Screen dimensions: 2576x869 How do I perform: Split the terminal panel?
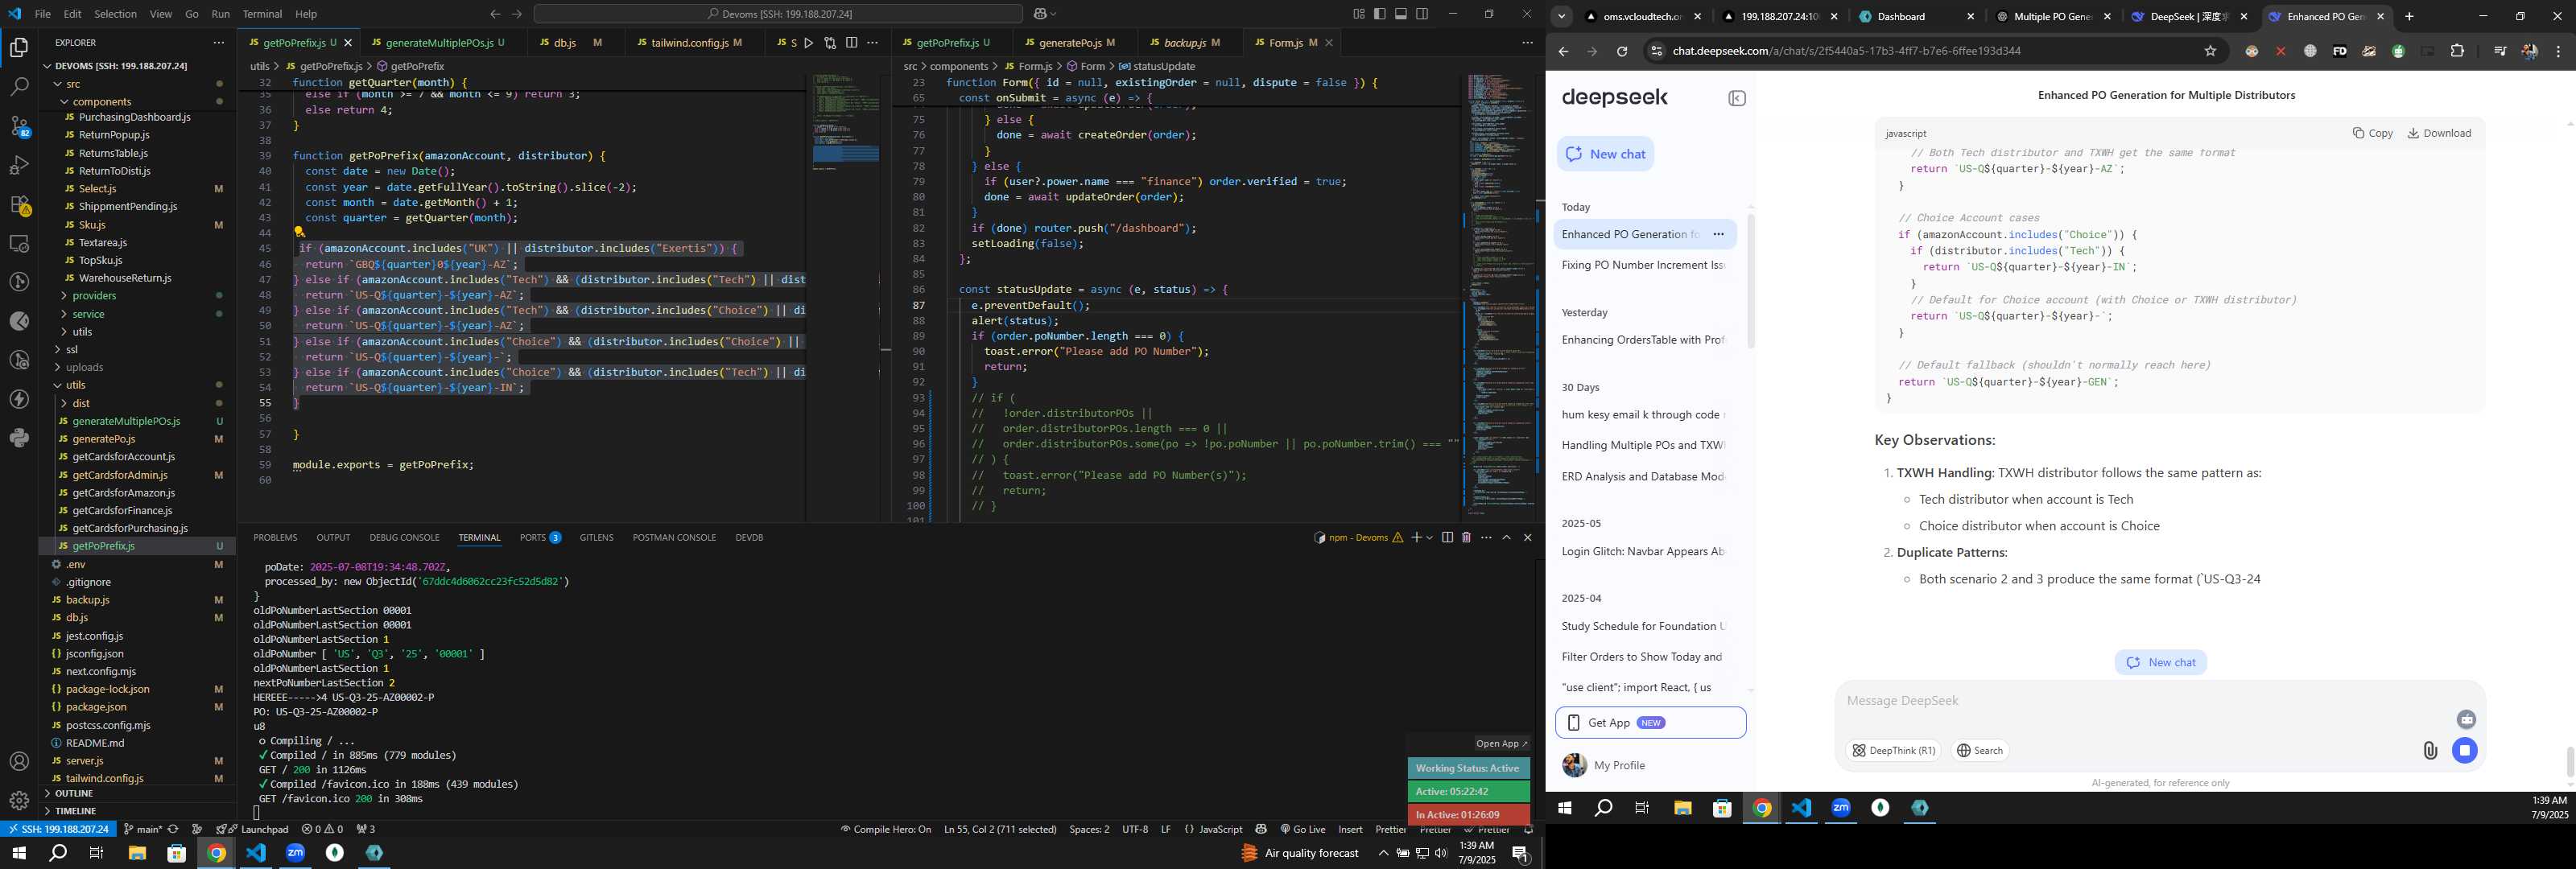click(1447, 538)
